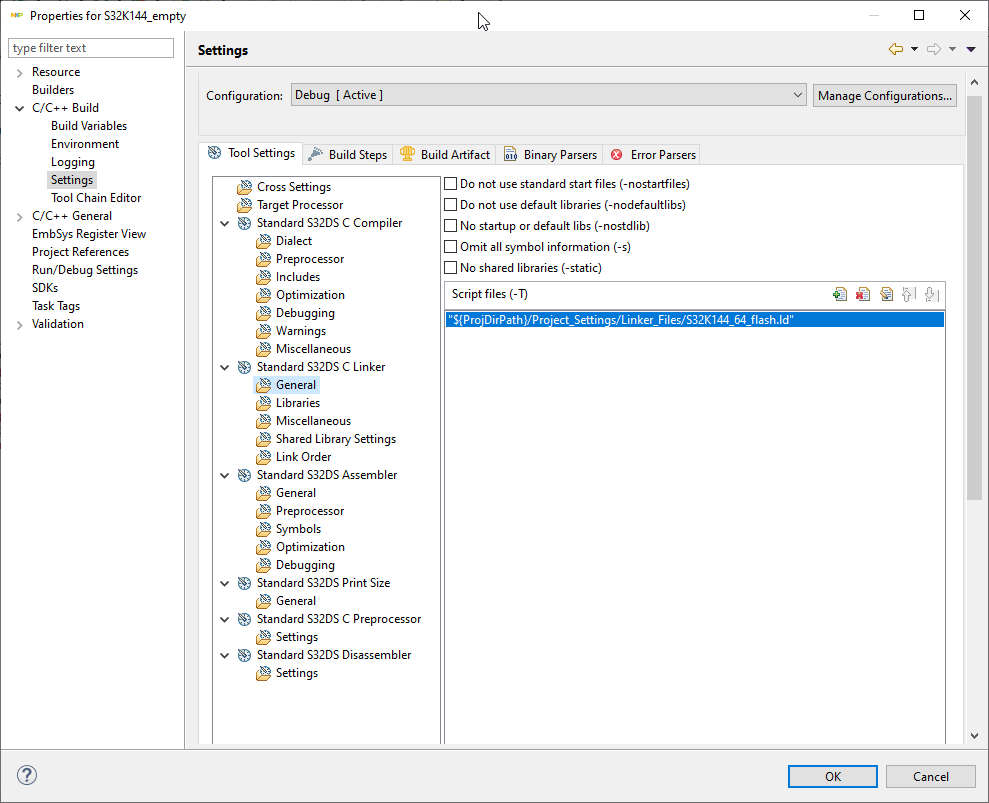This screenshot has width=989, height=803.
Task: Select Cross Settings tool entry
Action: pos(293,187)
